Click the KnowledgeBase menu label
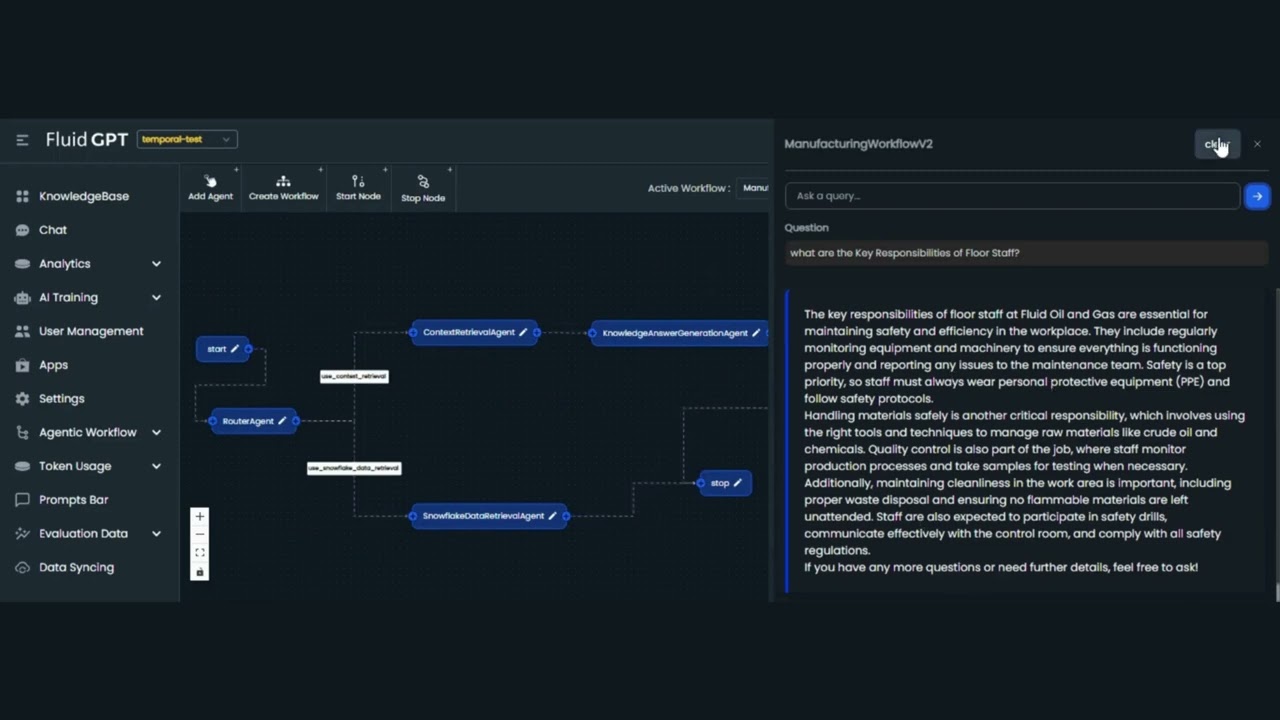This screenshot has width=1280, height=720. 84,196
